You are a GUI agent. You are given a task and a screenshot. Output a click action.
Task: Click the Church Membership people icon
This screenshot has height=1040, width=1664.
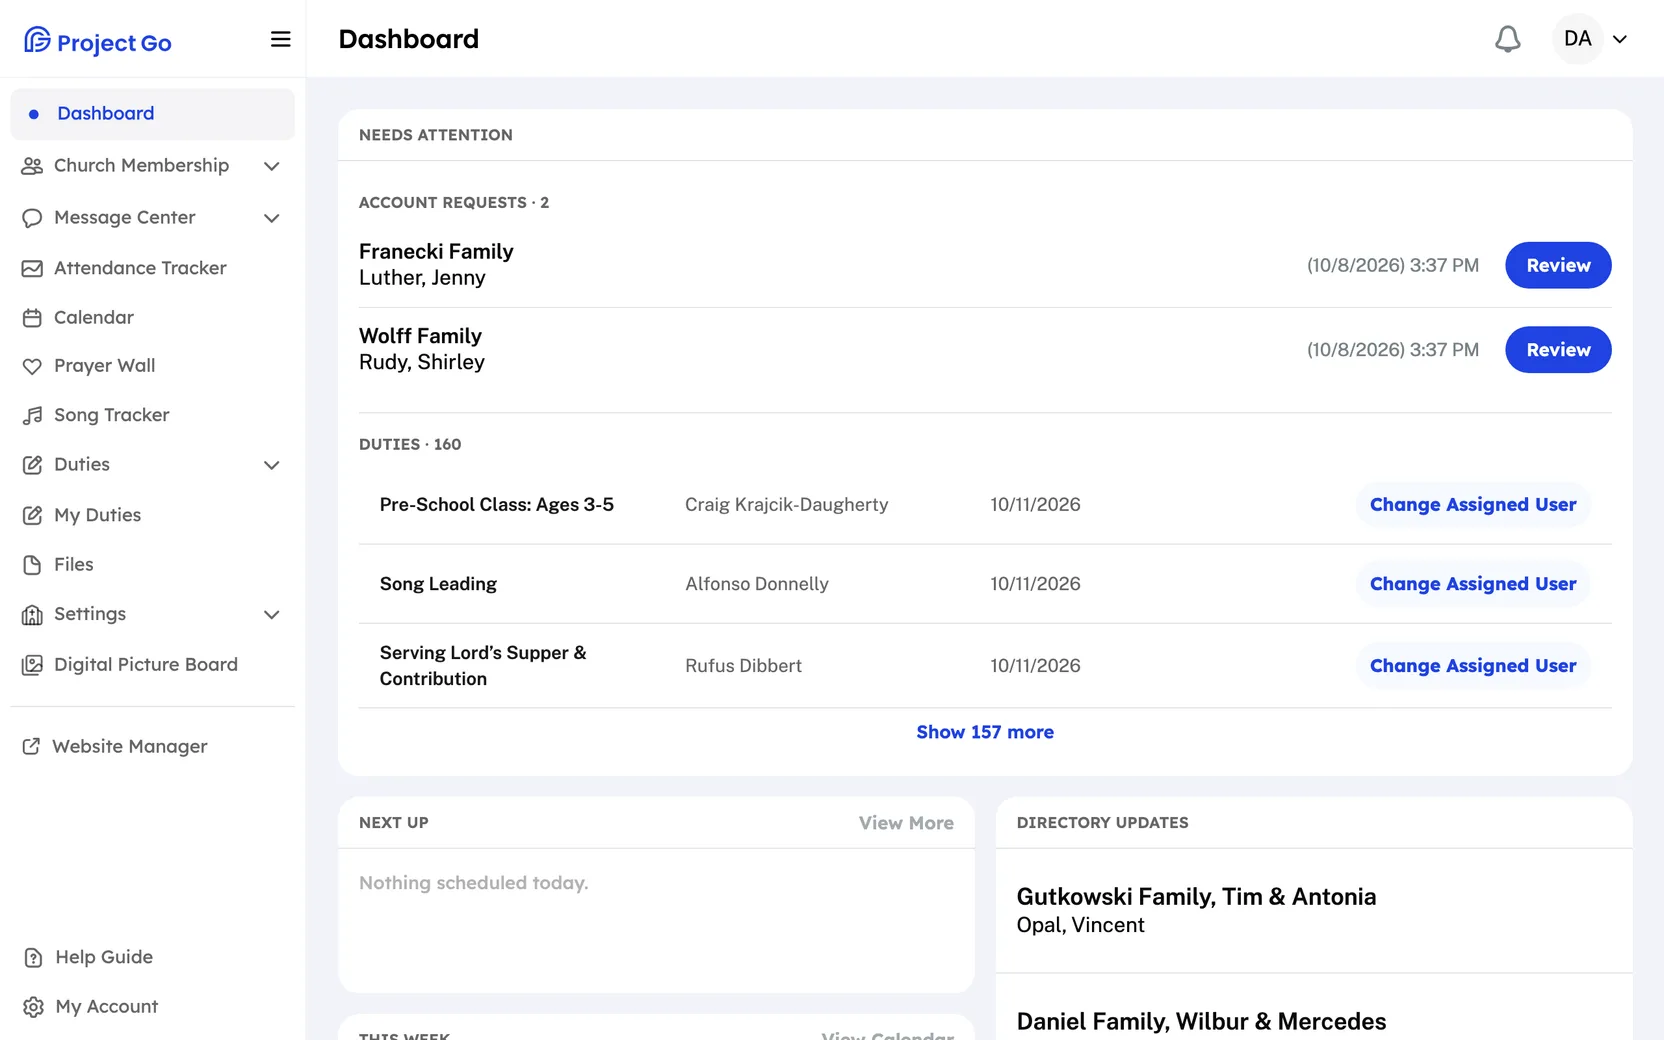[x=32, y=166]
